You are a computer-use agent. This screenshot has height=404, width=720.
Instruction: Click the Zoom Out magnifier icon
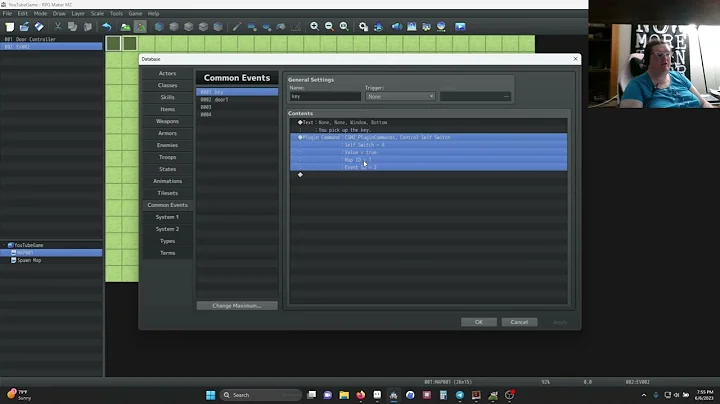(x=329, y=27)
